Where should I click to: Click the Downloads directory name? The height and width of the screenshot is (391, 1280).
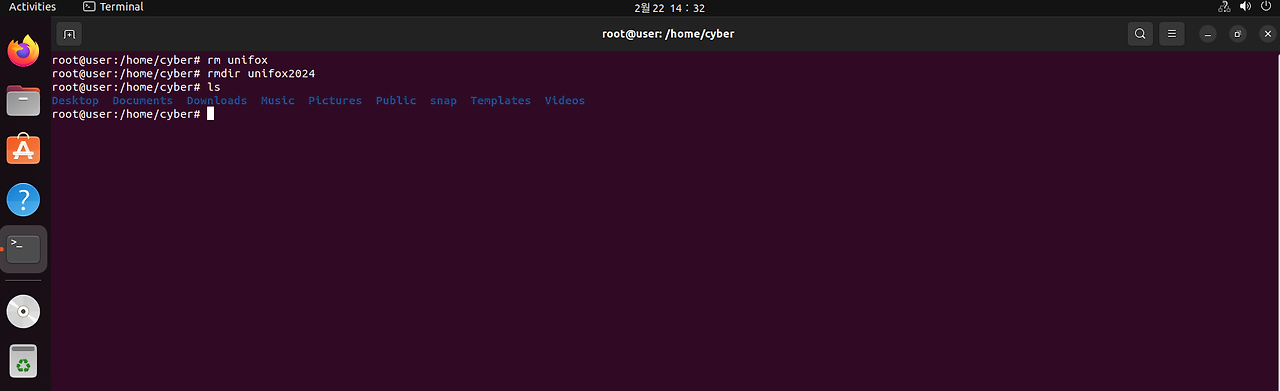click(x=217, y=101)
